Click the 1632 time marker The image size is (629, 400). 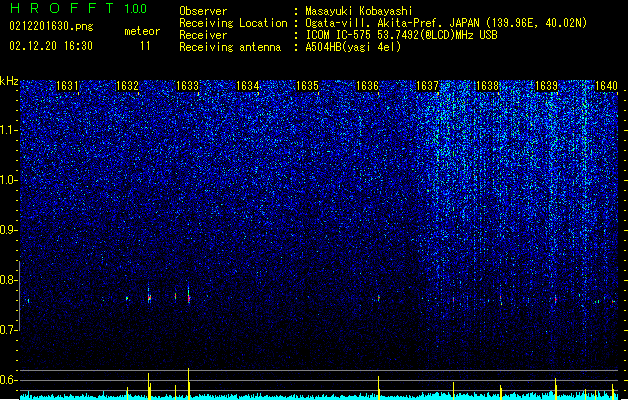point(127,86)
